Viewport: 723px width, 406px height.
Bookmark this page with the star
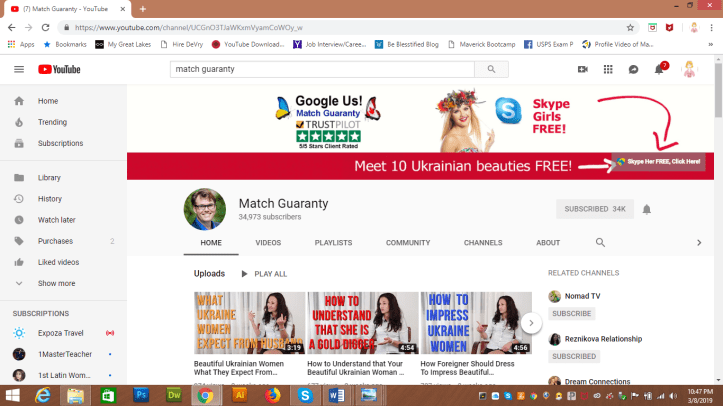click(x=630, y=28)
